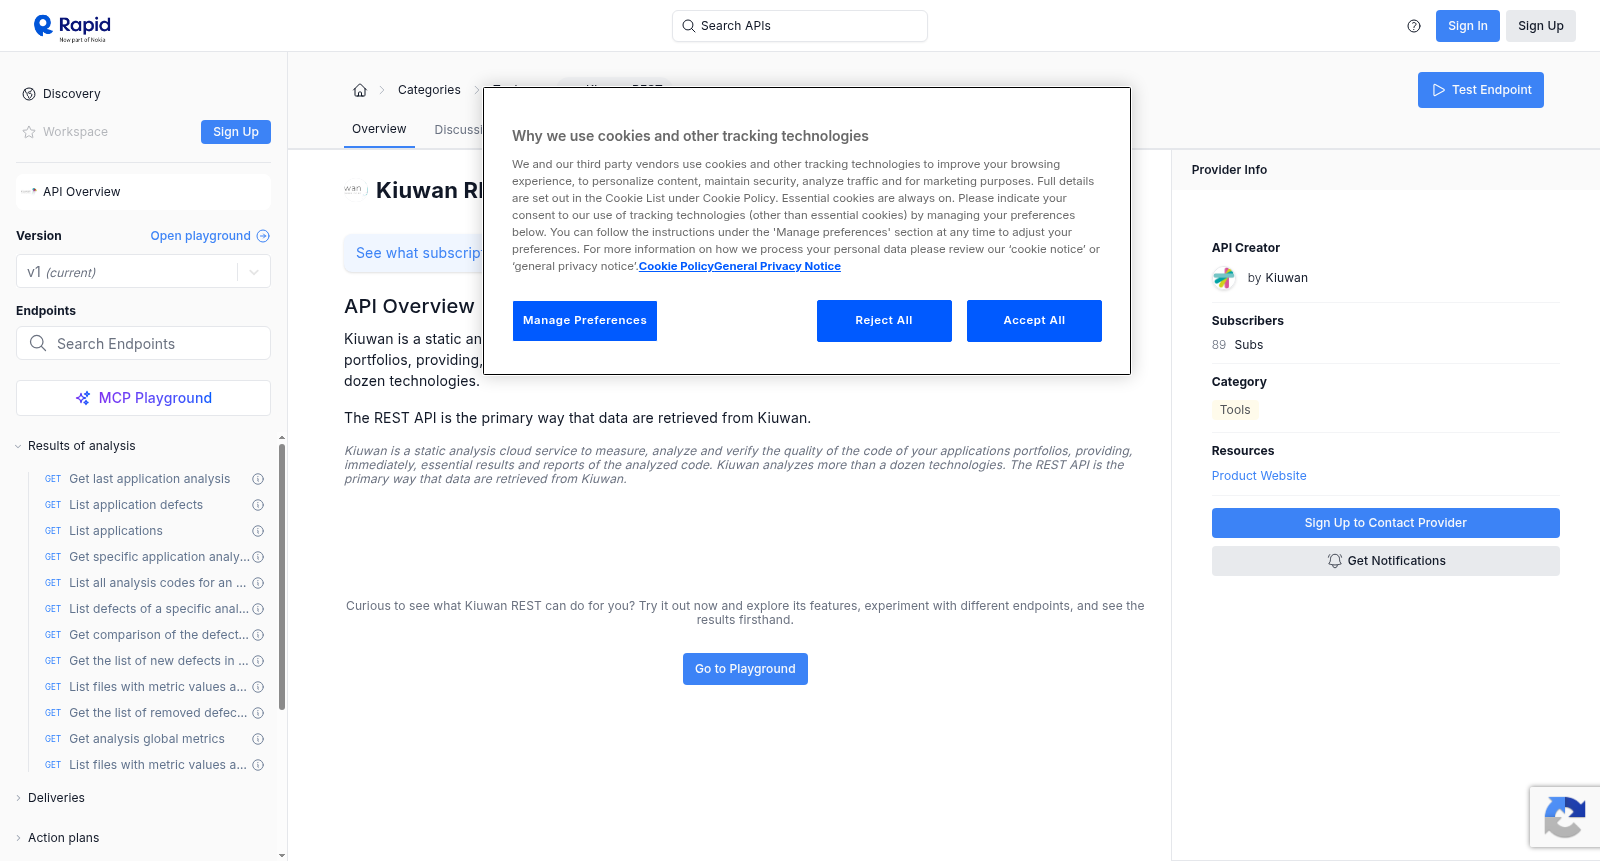Select List all analysis codes endpoint
This screenshot has height=861, width=1600.
(x=157, y=583)
